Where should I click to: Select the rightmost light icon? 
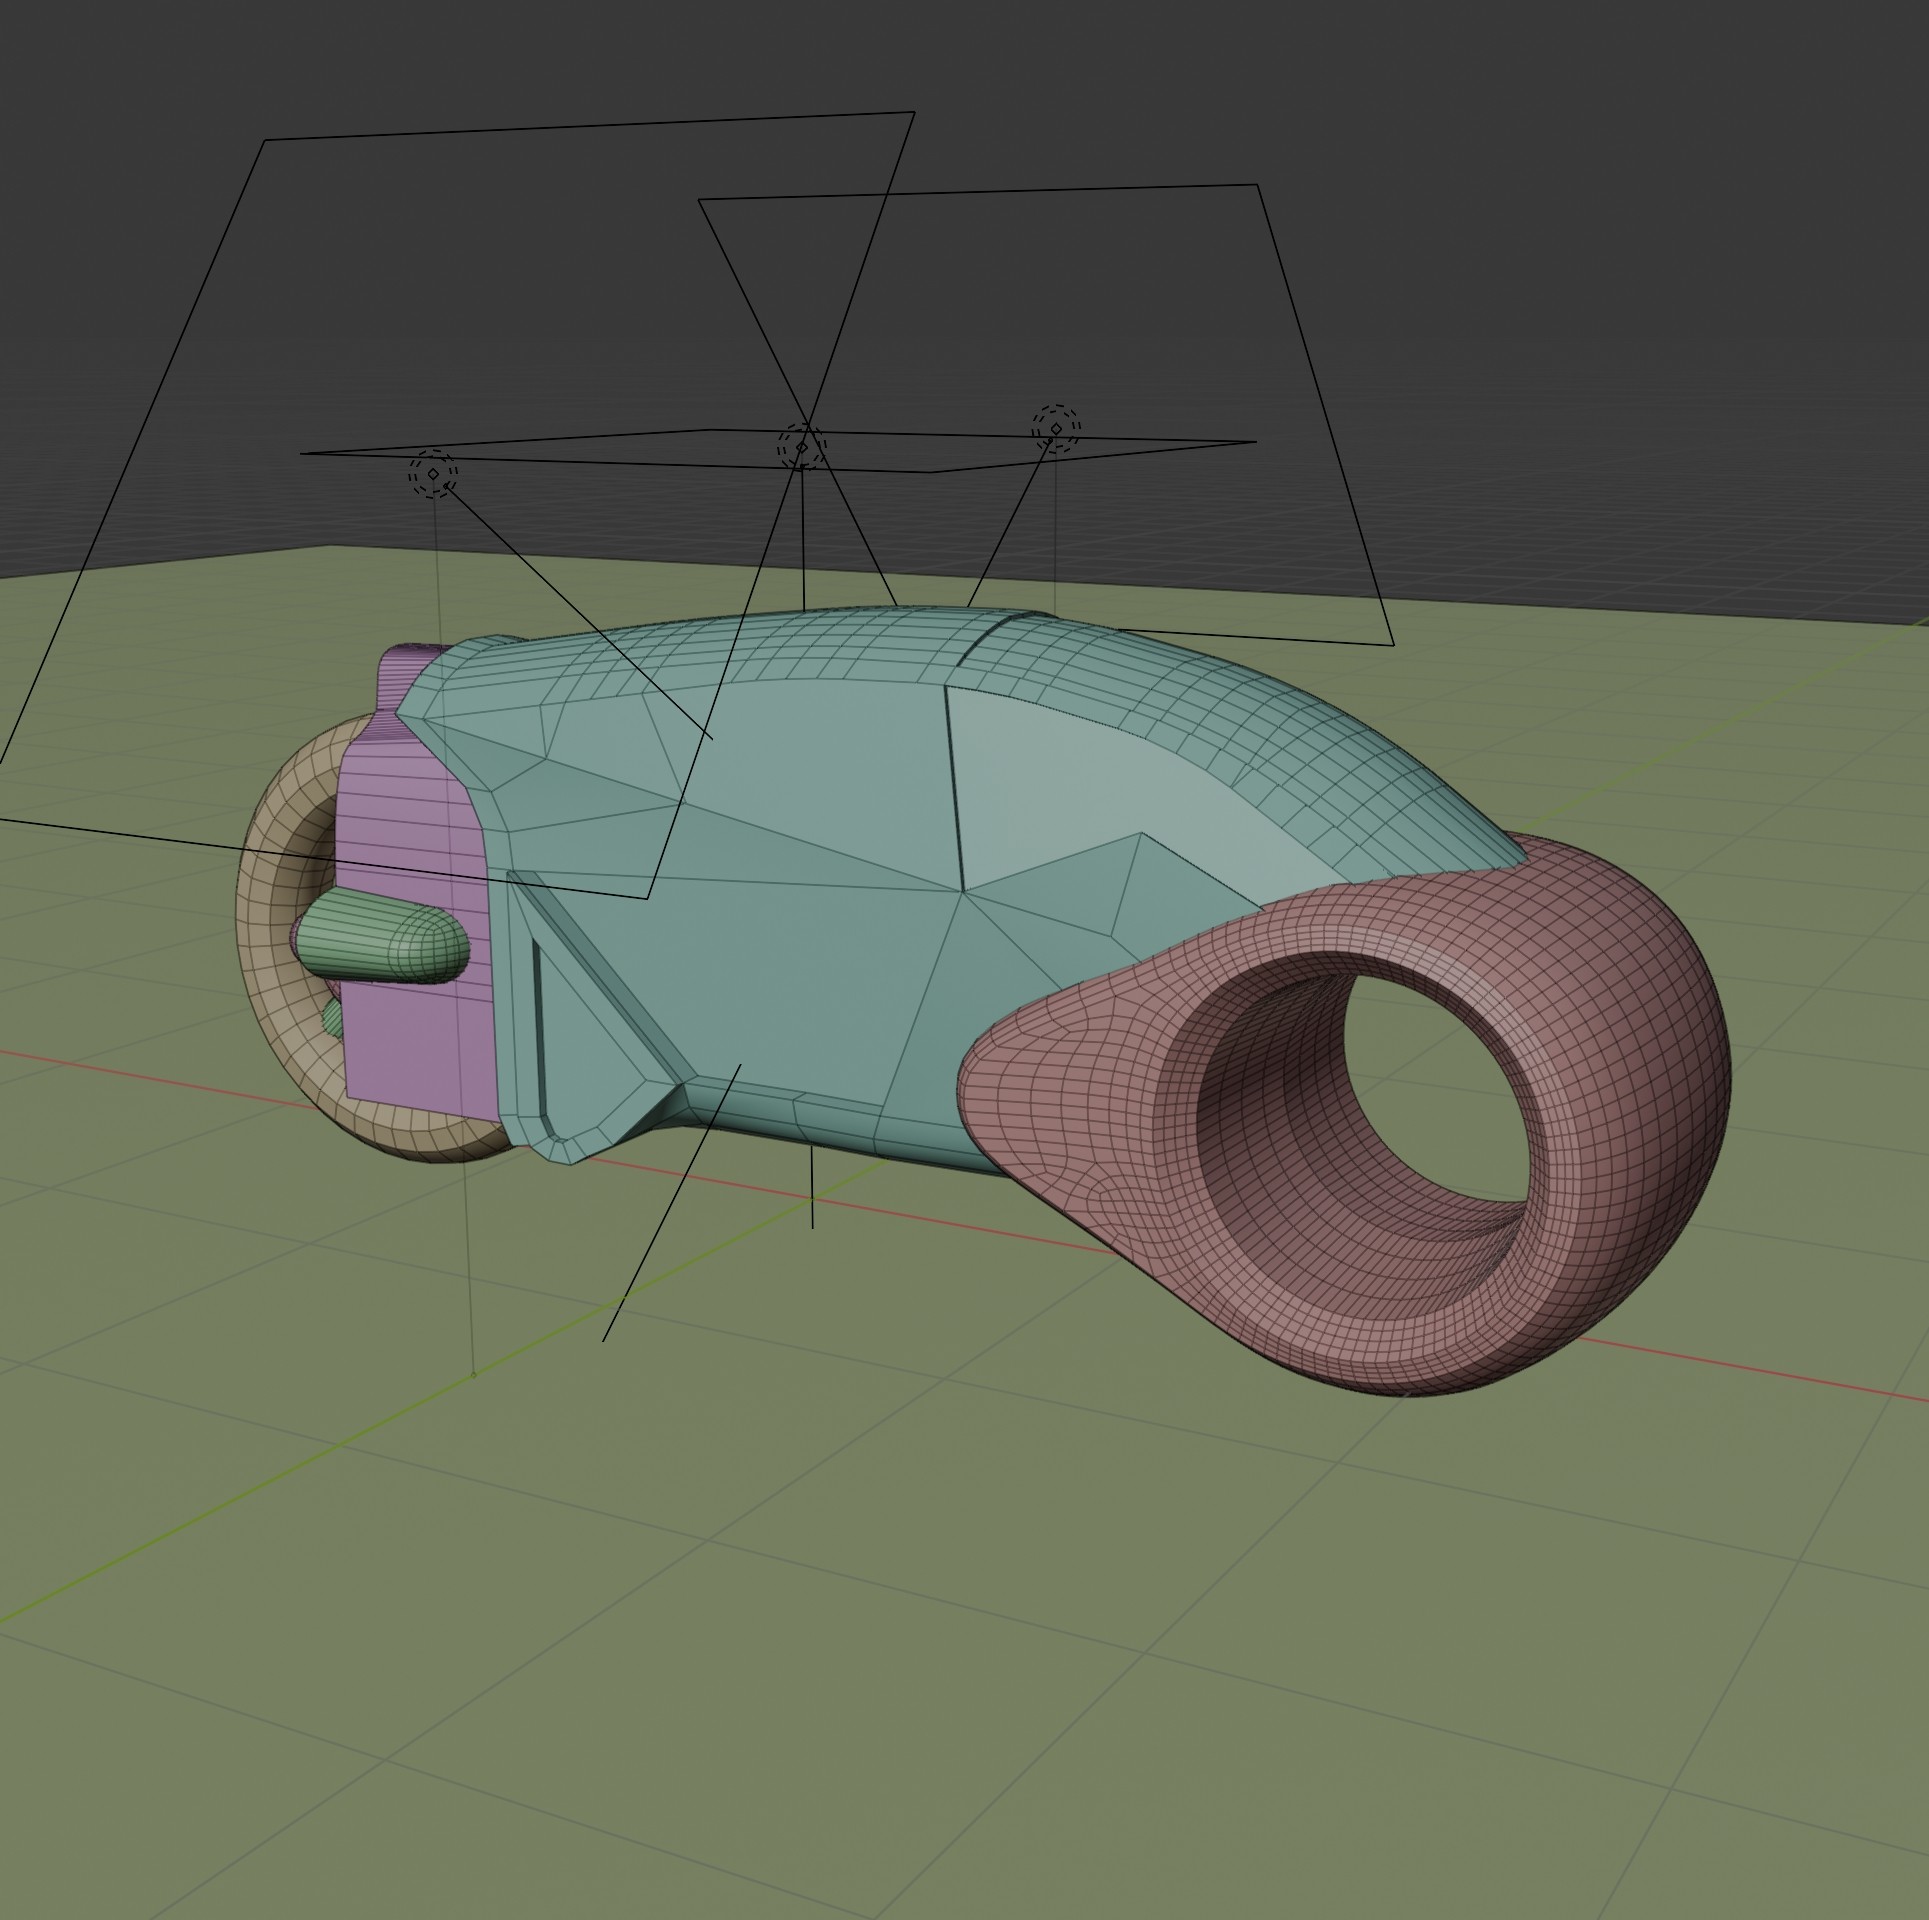[x=1056, y=429]
